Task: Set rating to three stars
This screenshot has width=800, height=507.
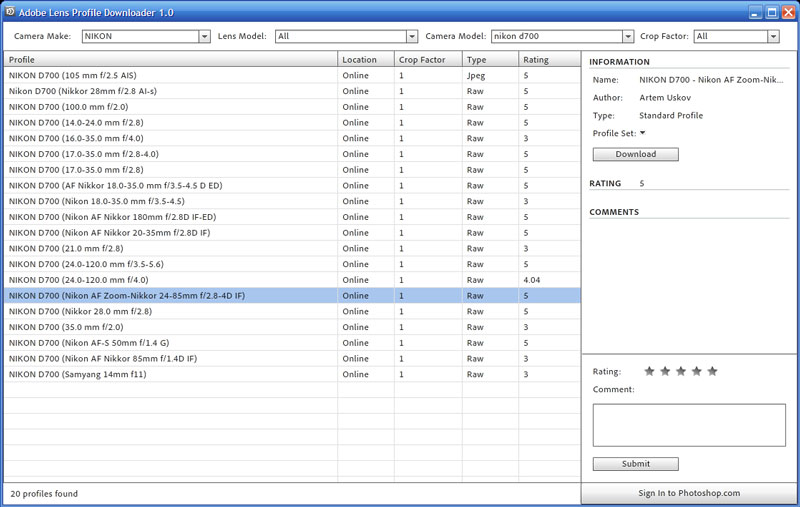Action: (x=681, y=371)
